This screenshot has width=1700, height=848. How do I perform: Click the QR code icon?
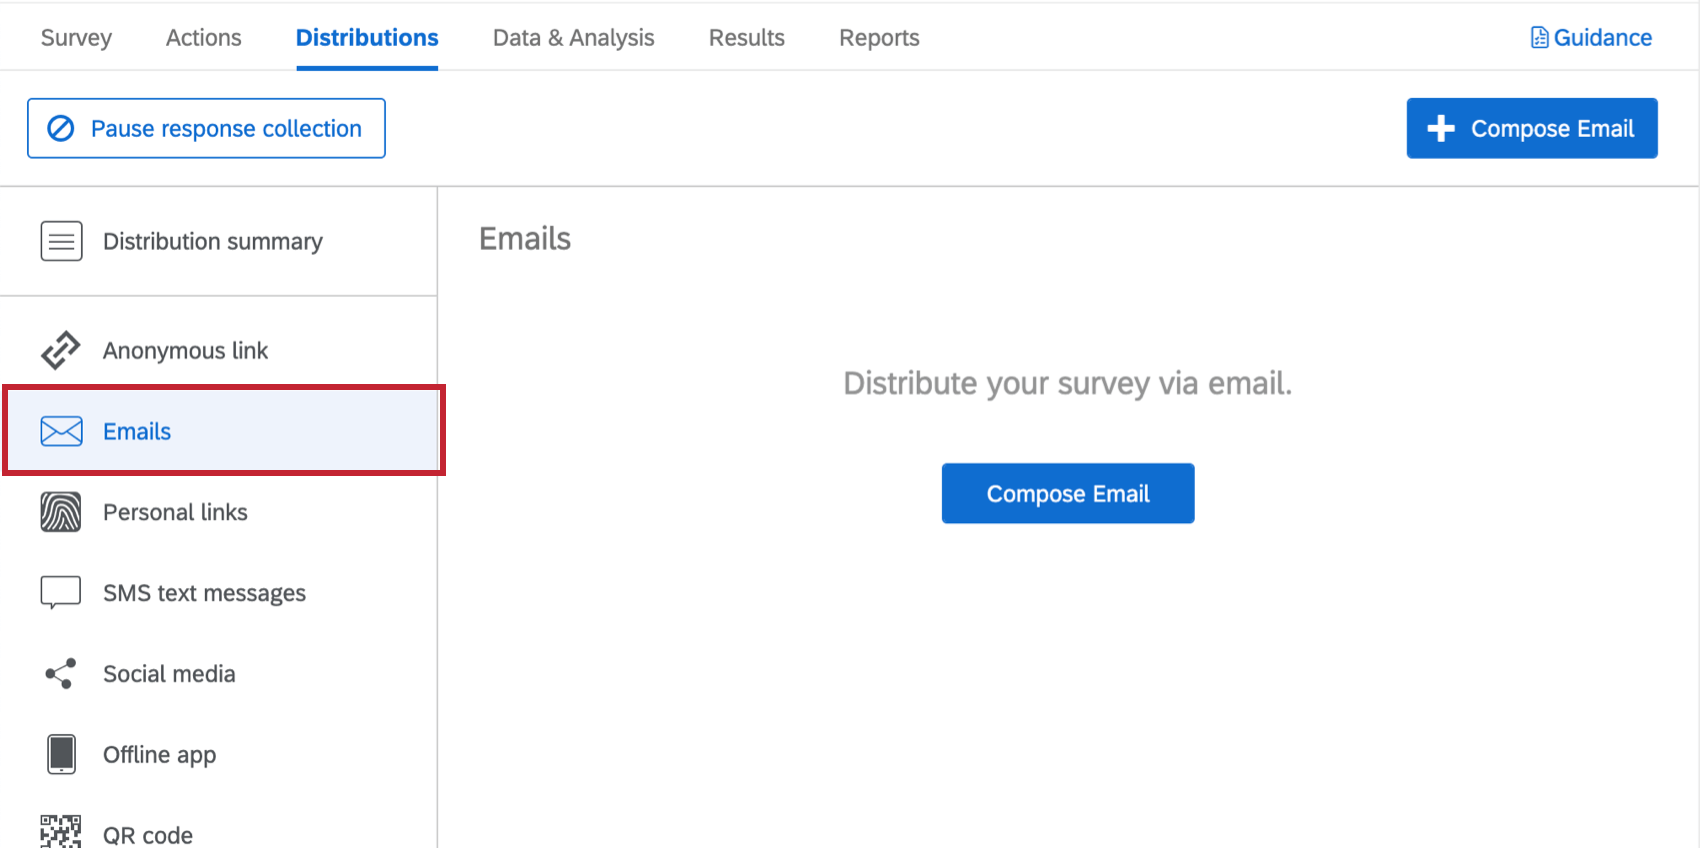61,832
